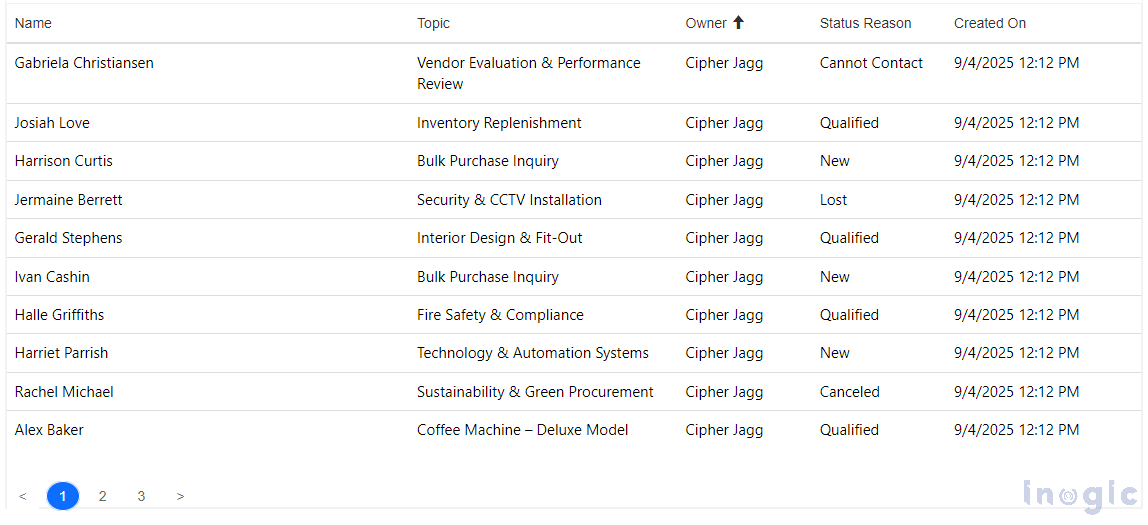Click the Owner column header
The image size is (1148, 525).
[706, 23]
